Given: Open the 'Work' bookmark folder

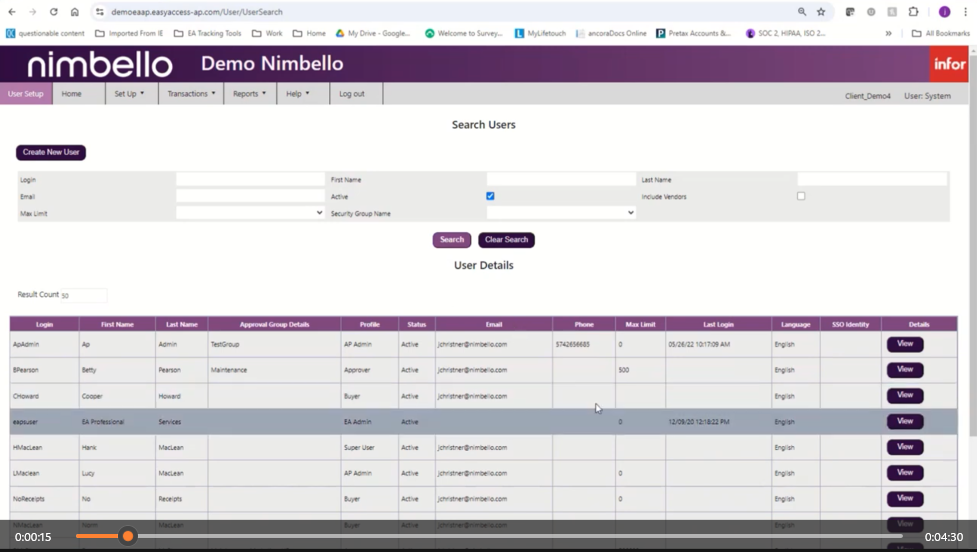Looking at the screenshot, I should coord(267,34).
